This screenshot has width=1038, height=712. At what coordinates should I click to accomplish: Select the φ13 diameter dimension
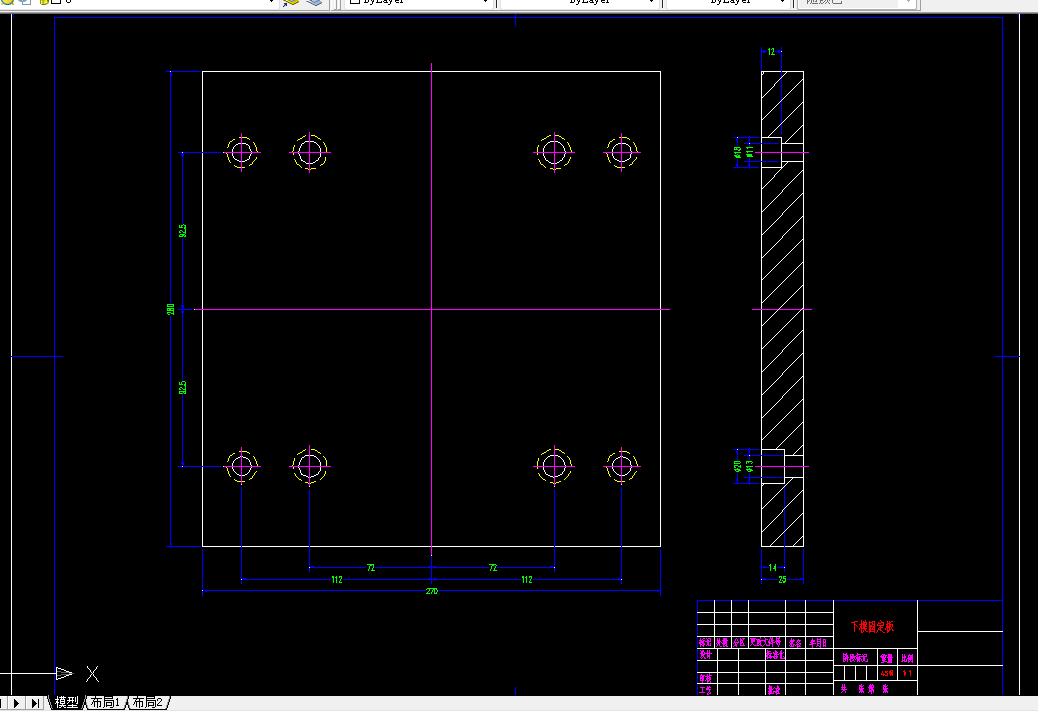[x=749, y=467]
